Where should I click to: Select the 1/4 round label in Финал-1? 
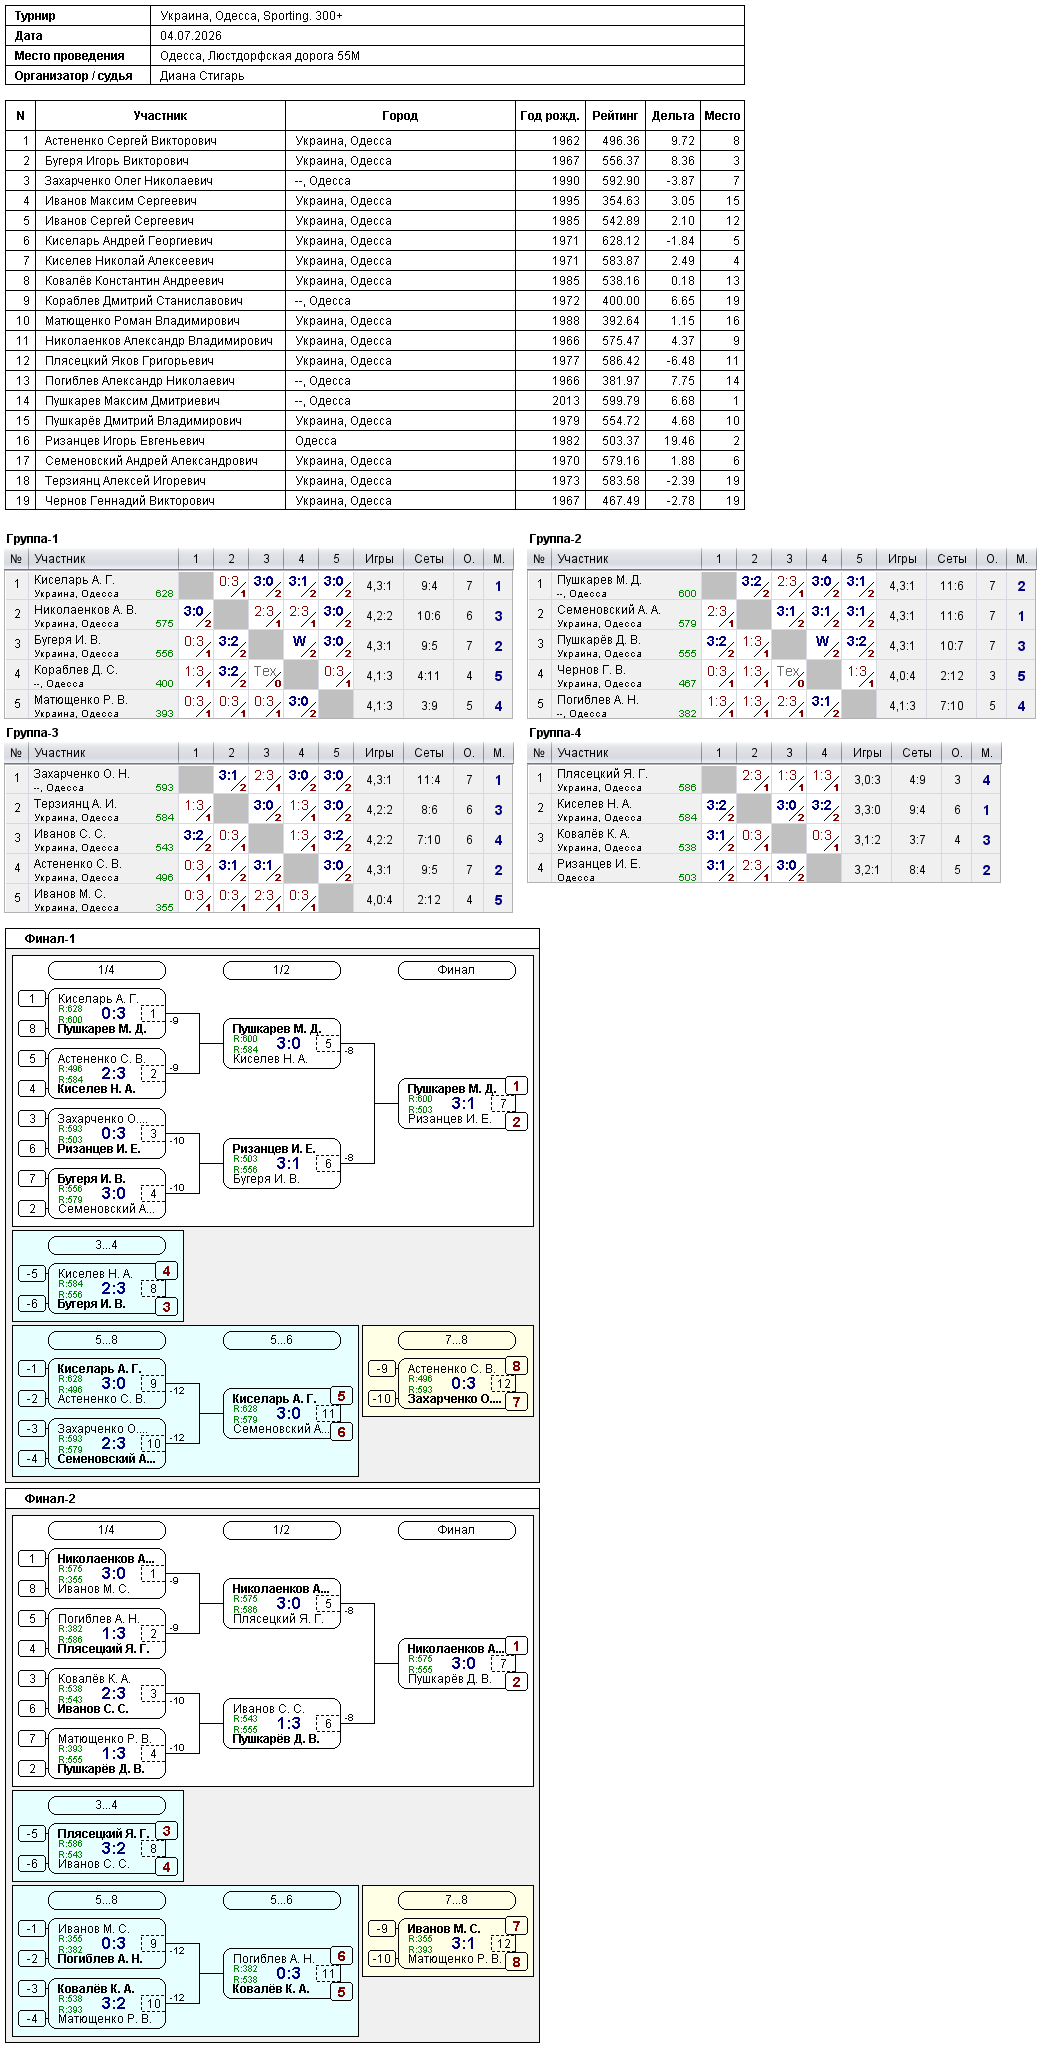coord(106,970)
